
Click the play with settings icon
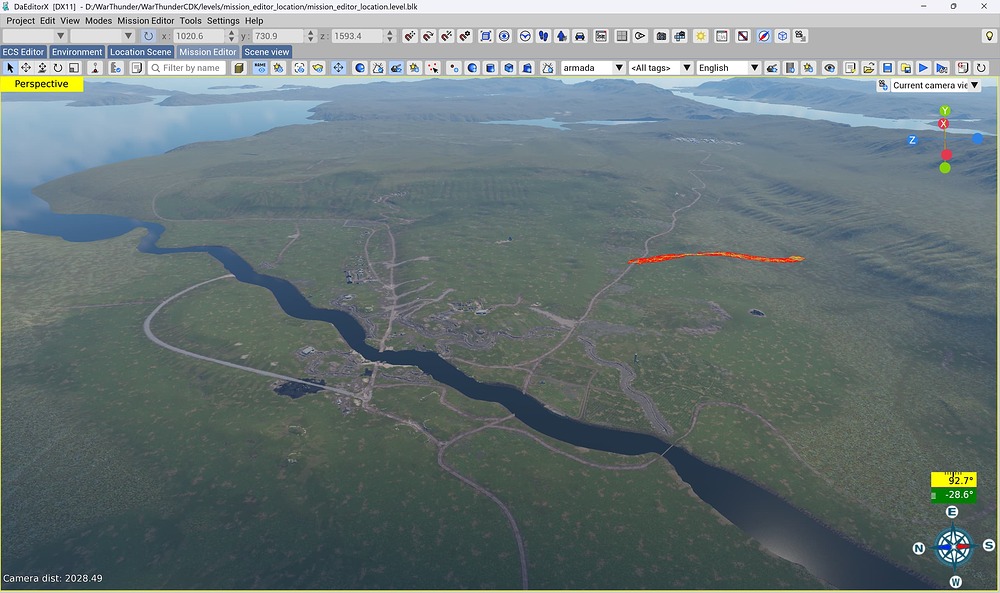click(x=941, y=68)
